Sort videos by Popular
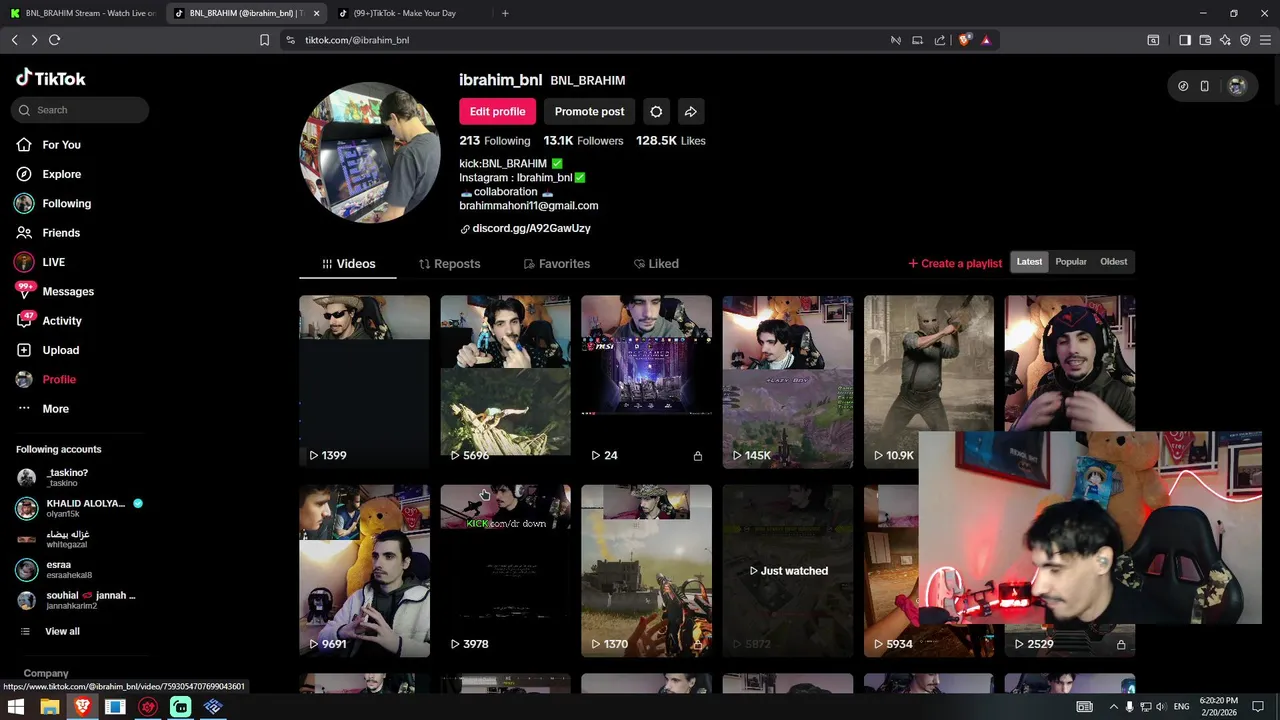 pyautogui.click(x=1070, y=262)
